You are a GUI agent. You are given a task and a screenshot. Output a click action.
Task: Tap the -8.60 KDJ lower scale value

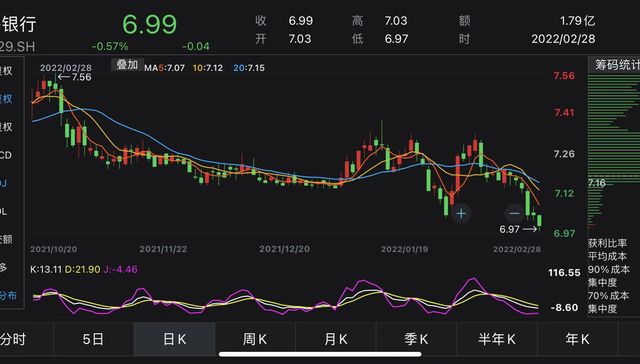[564, 308]
